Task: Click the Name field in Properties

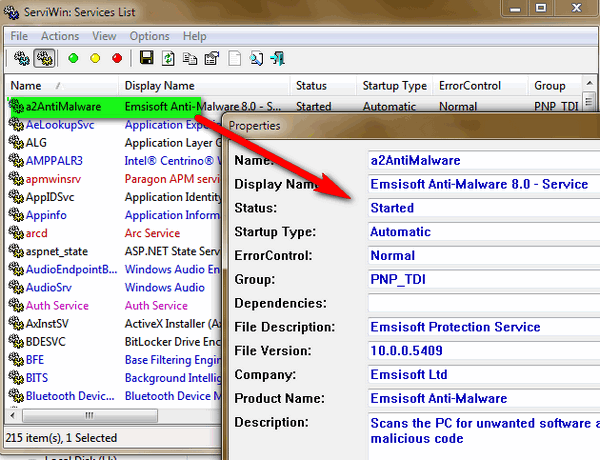Action: [x=484, y=160]
